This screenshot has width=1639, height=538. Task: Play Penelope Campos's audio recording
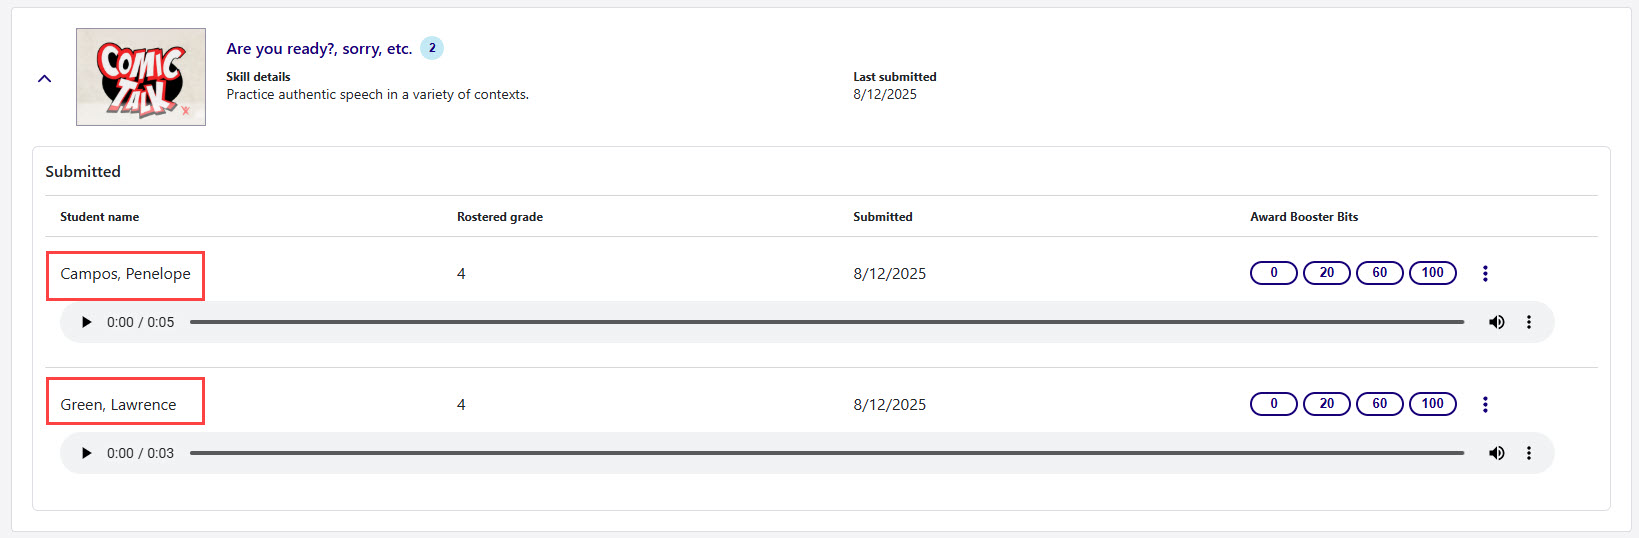(x=87, y=322)
